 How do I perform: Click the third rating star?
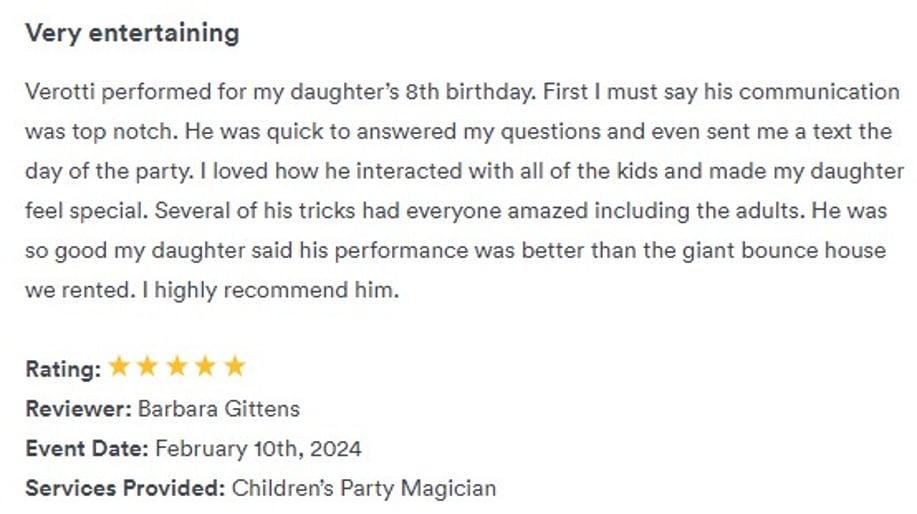point(177,367)
